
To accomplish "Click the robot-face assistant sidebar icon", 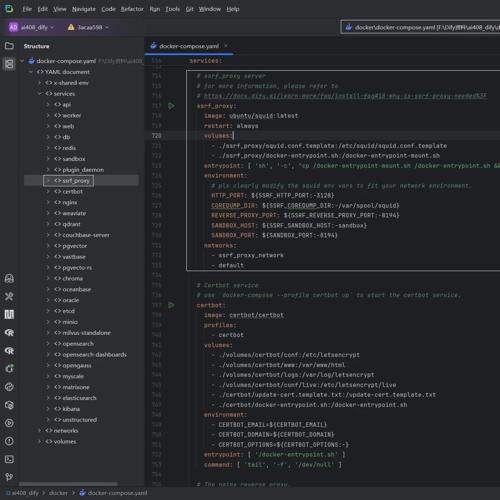I will (x=9, y=278).
